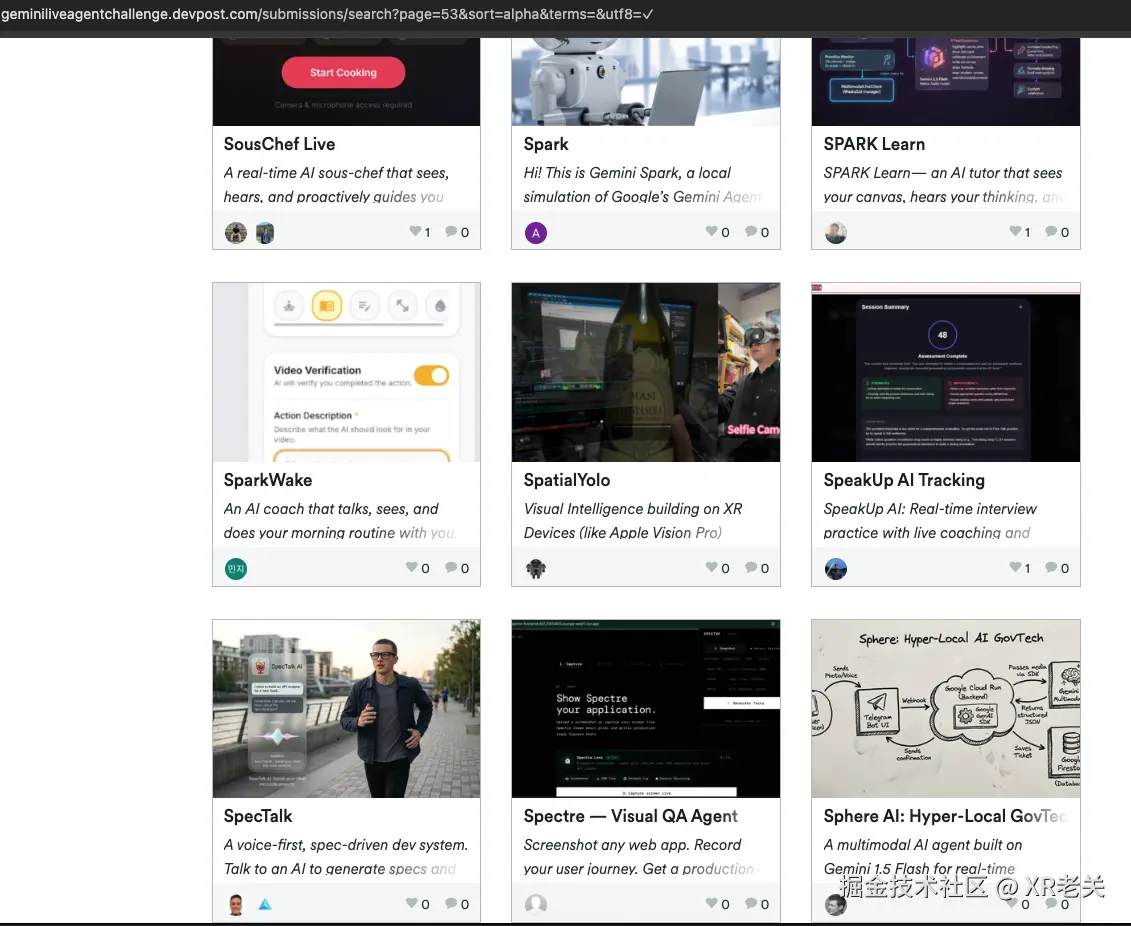Open the author avatar on SpeakUp AI Tracking card
The image size is (1131, 926).
pos(836,568)
